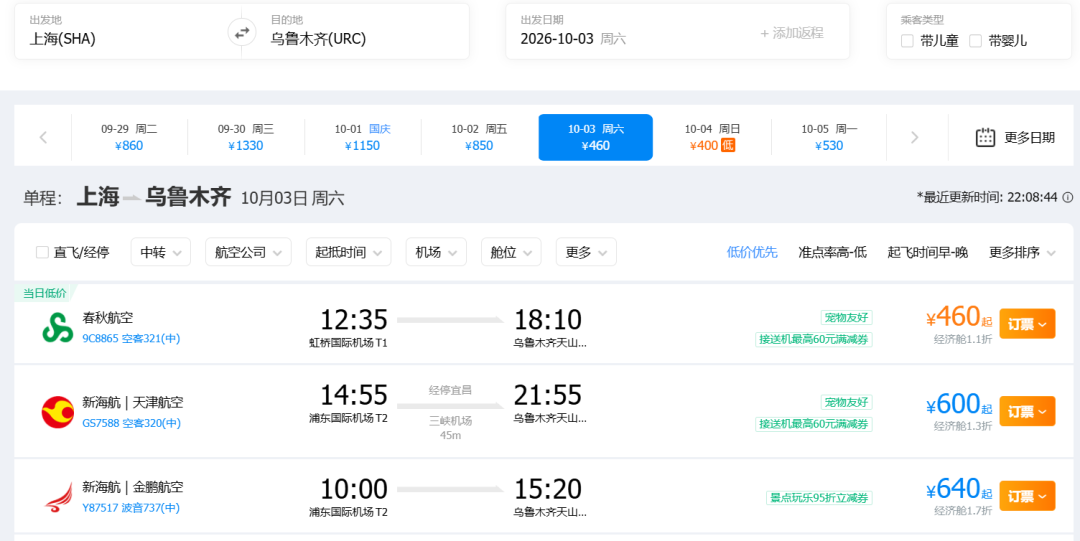Select the 09-29 周二 date tab
1080x541 pixels.
(x=129, y=137)
